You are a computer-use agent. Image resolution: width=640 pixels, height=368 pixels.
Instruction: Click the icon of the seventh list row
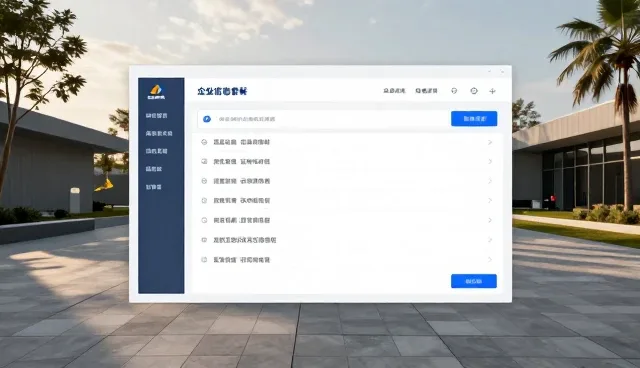pos(204,259)
